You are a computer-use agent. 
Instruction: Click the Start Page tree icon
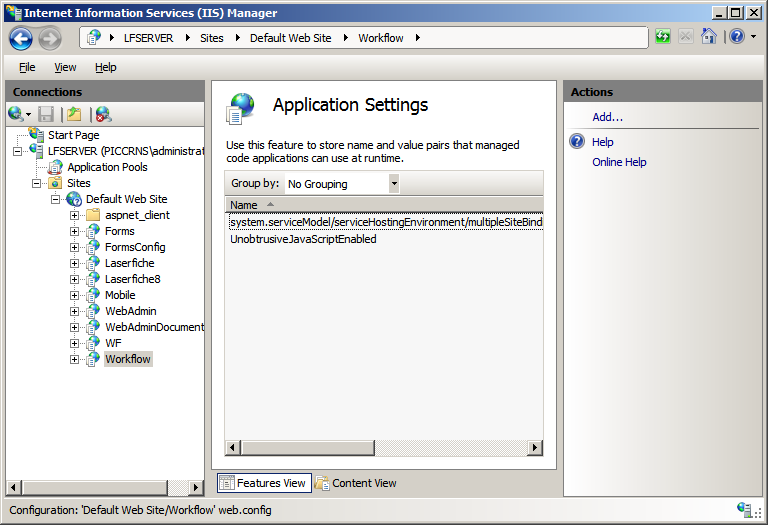pos(36,135)
